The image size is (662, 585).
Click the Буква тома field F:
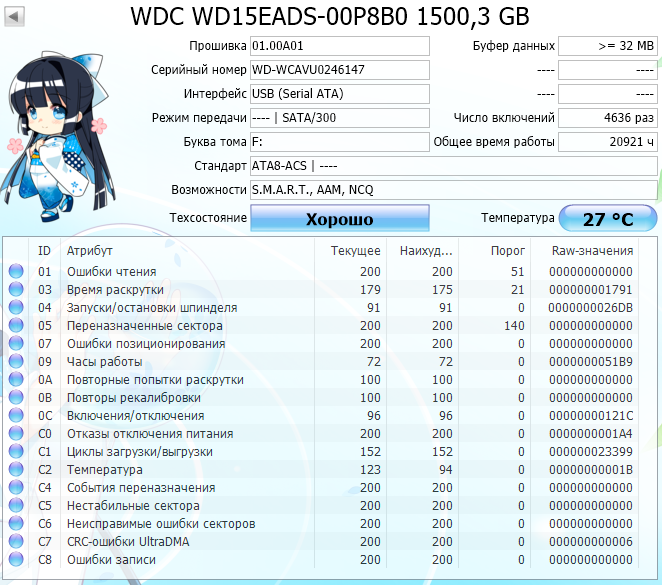[x=340, y=142]
